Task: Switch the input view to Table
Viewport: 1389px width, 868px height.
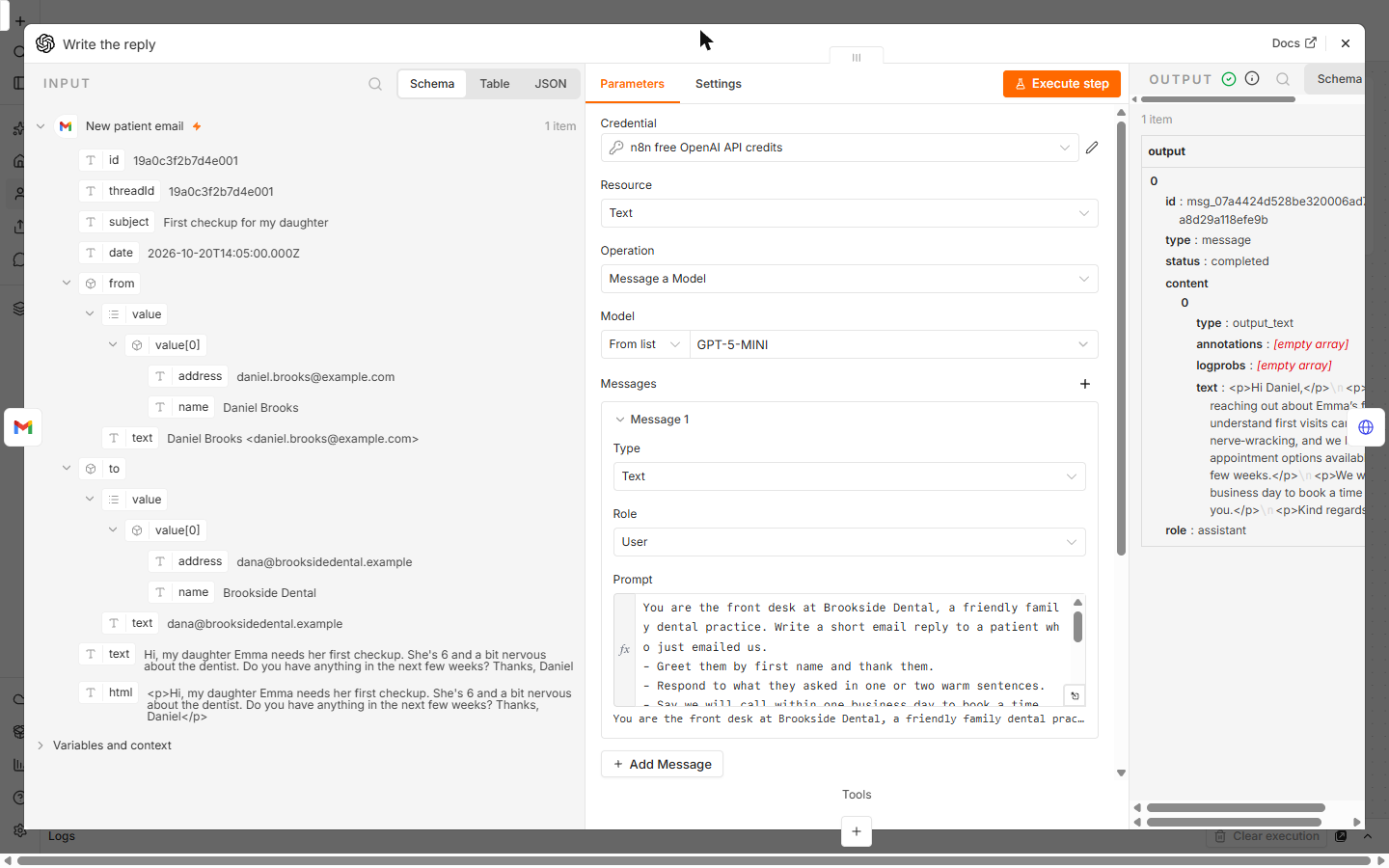Action: pos(494,84)
